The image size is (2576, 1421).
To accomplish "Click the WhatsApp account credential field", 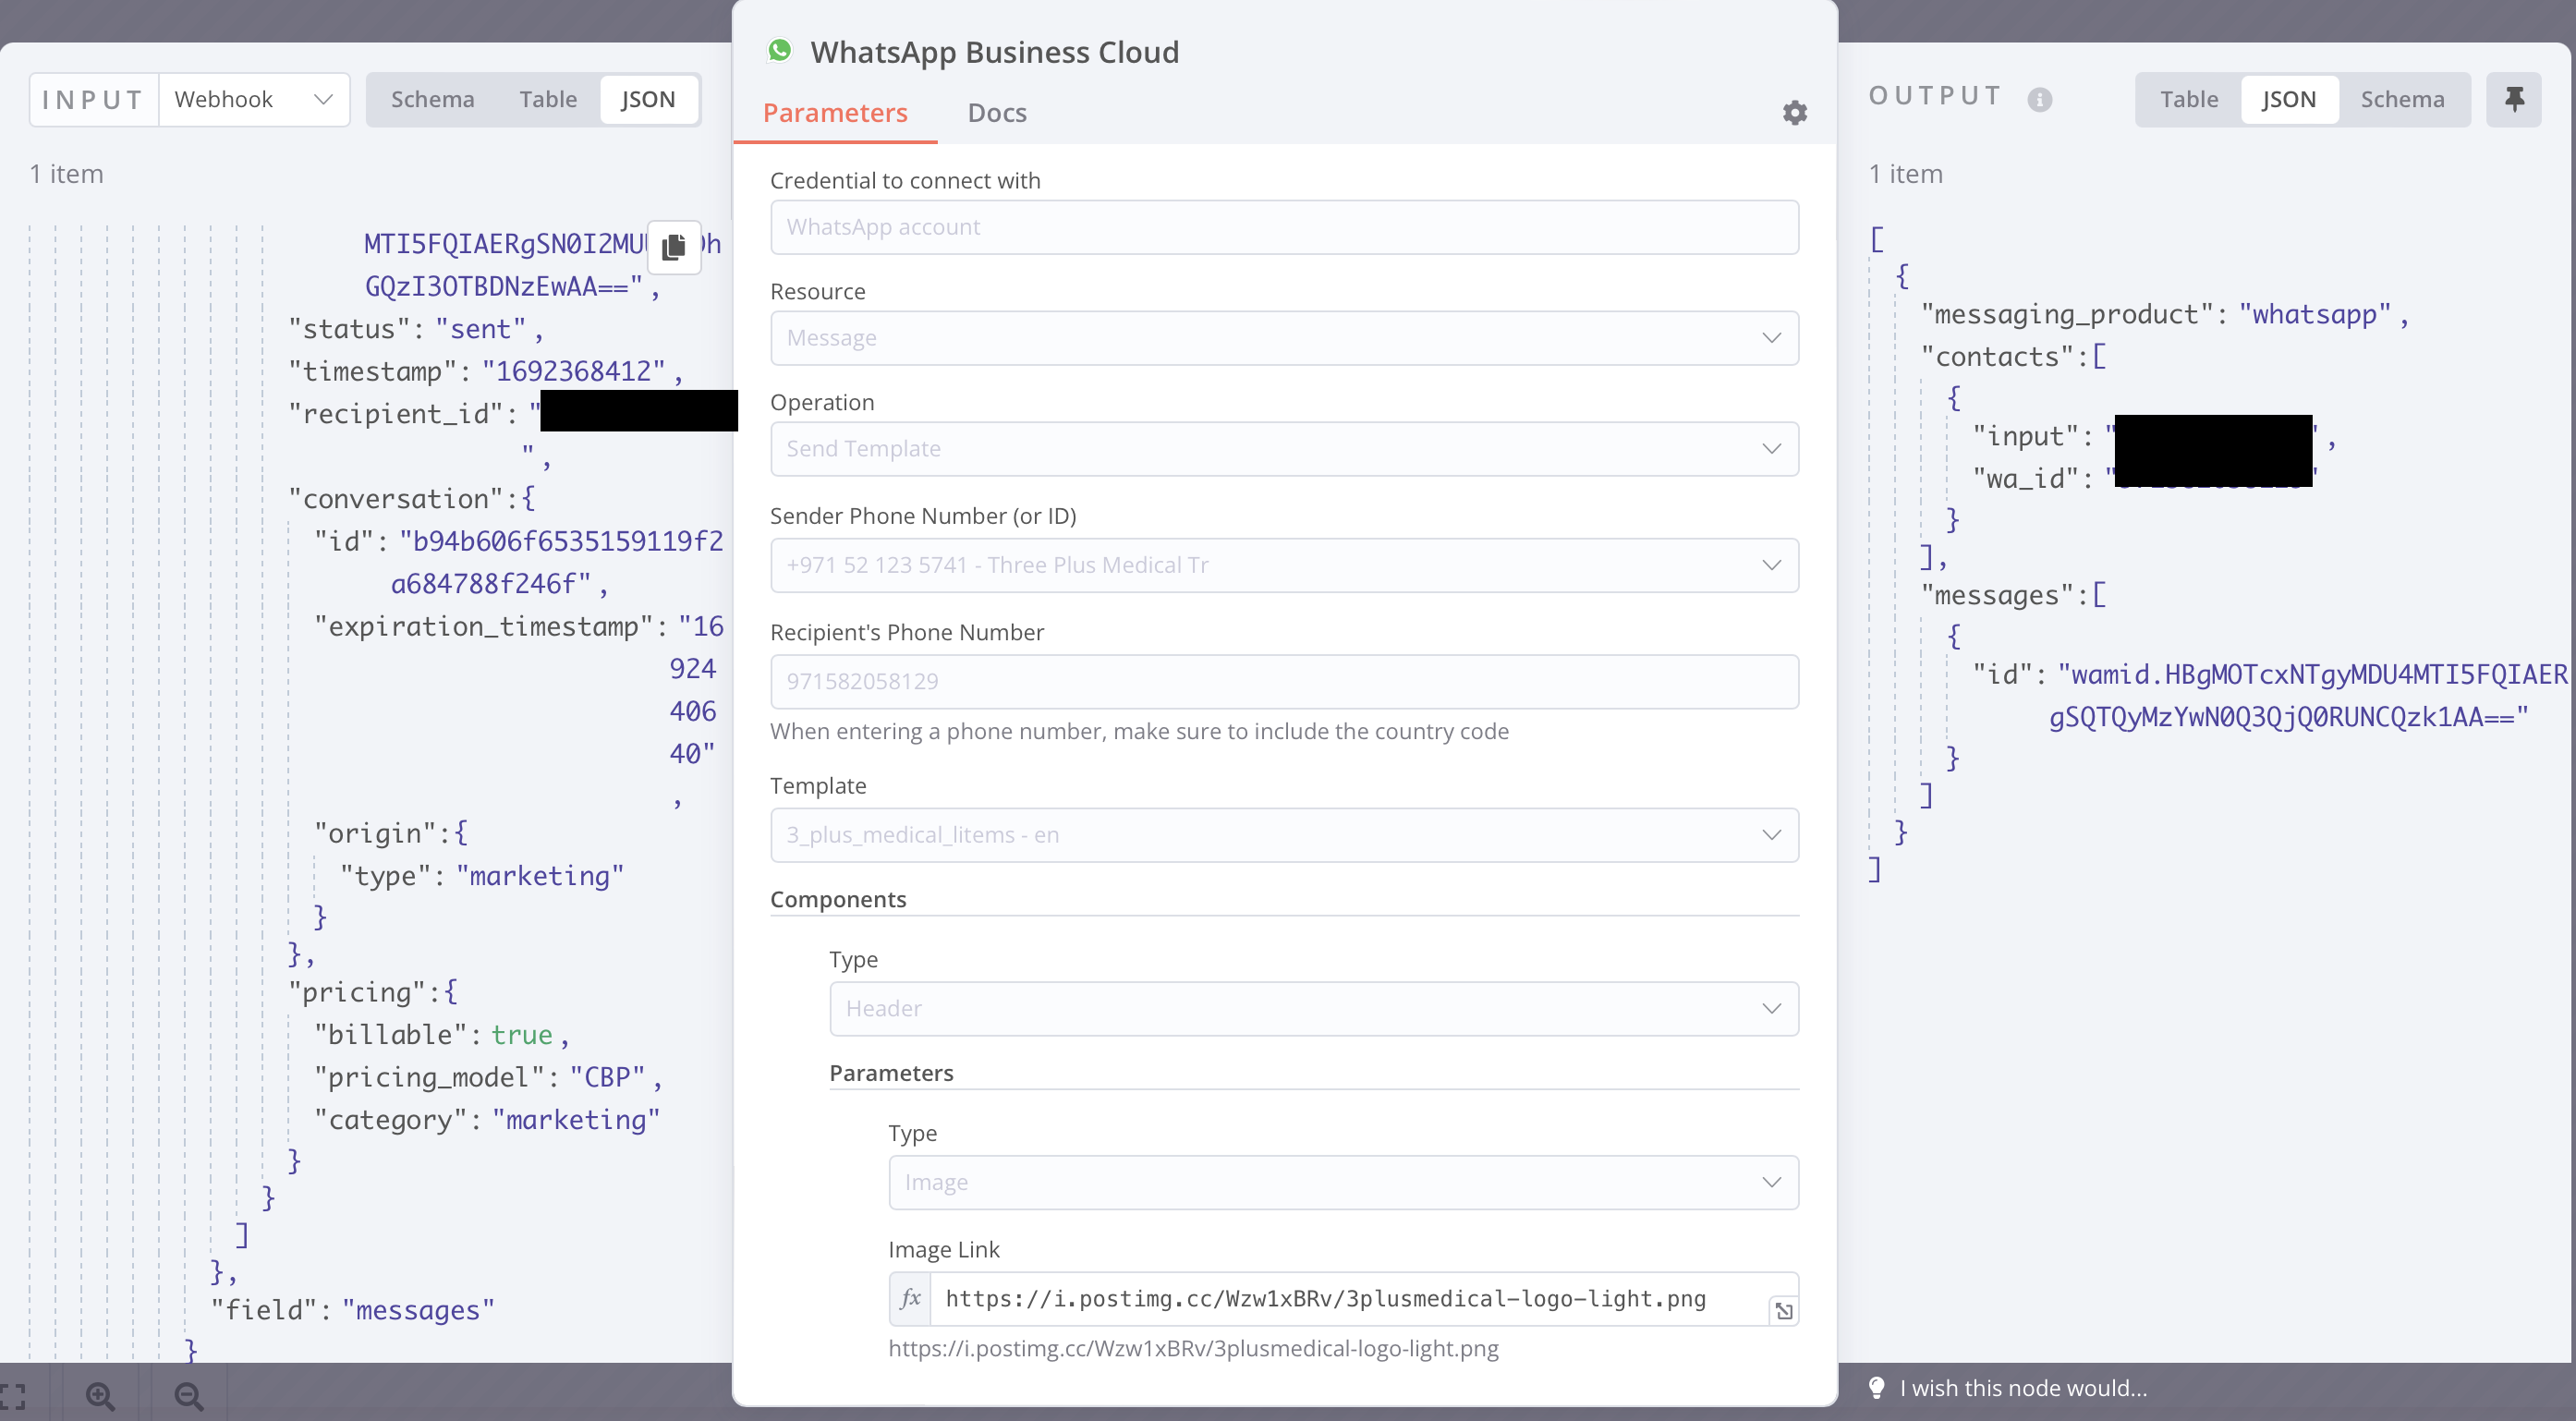I will pos(1284,227).
